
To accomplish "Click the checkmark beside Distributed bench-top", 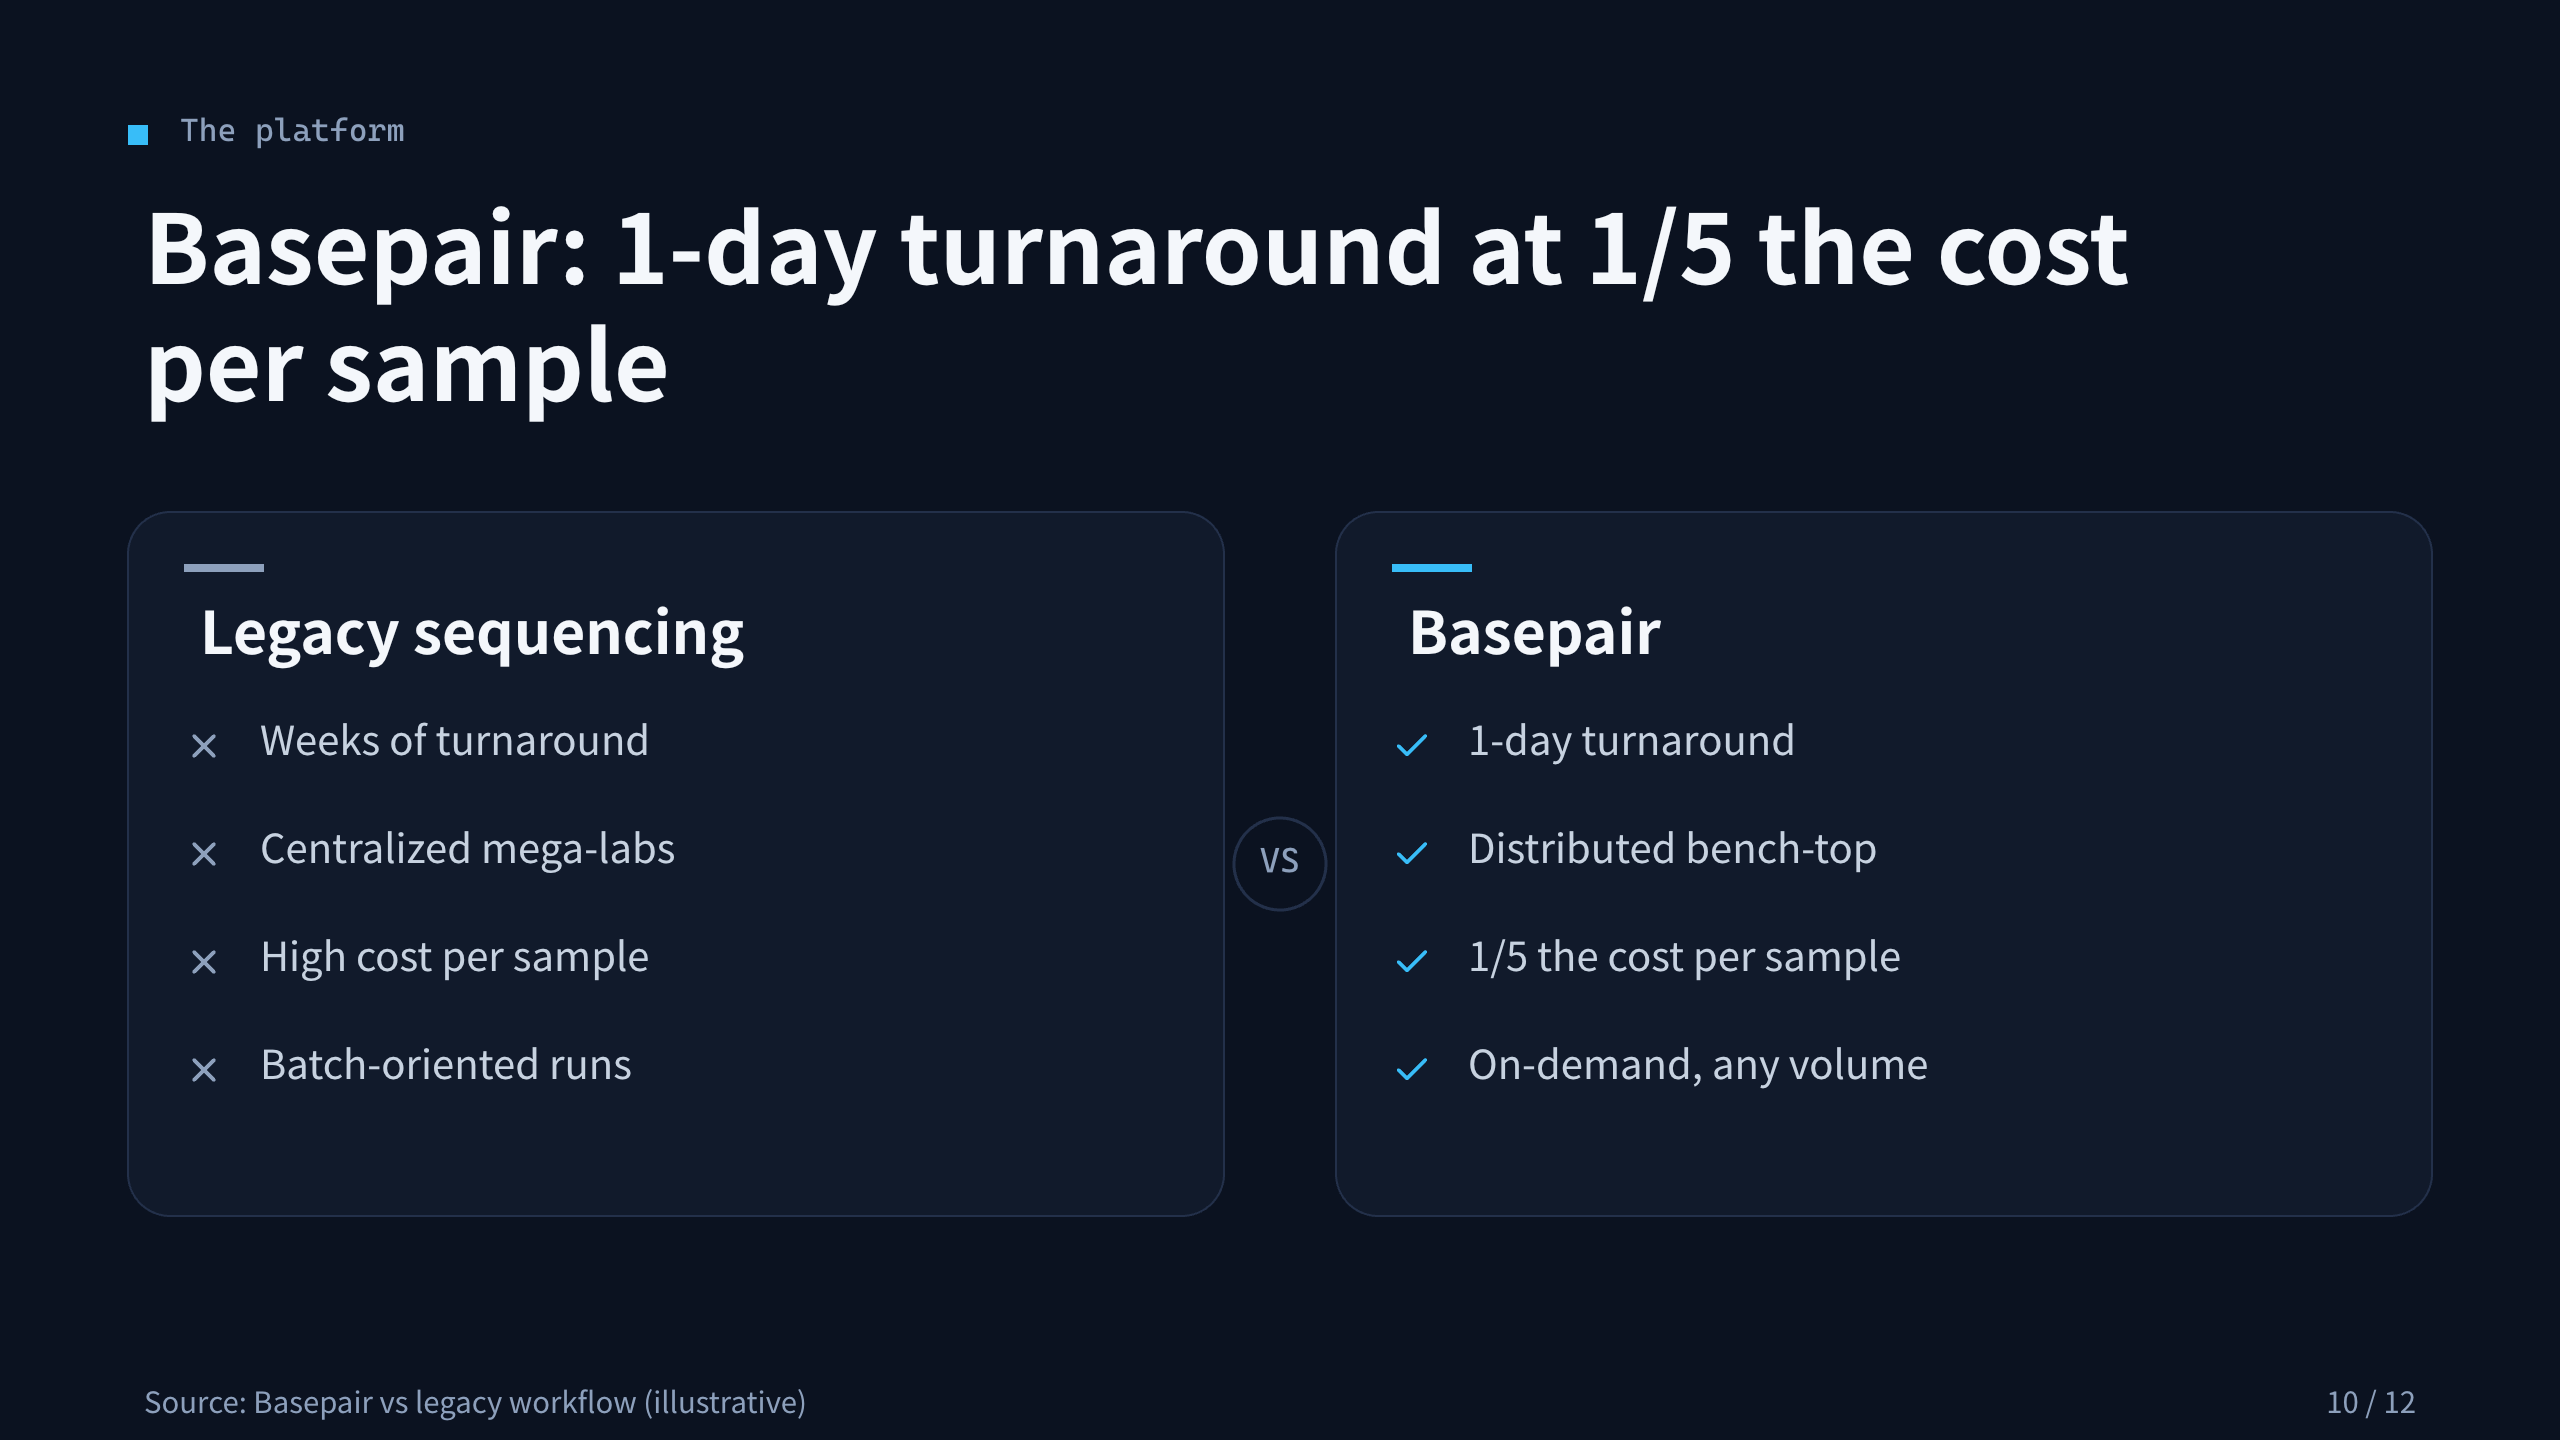I will pos(1412,854).
